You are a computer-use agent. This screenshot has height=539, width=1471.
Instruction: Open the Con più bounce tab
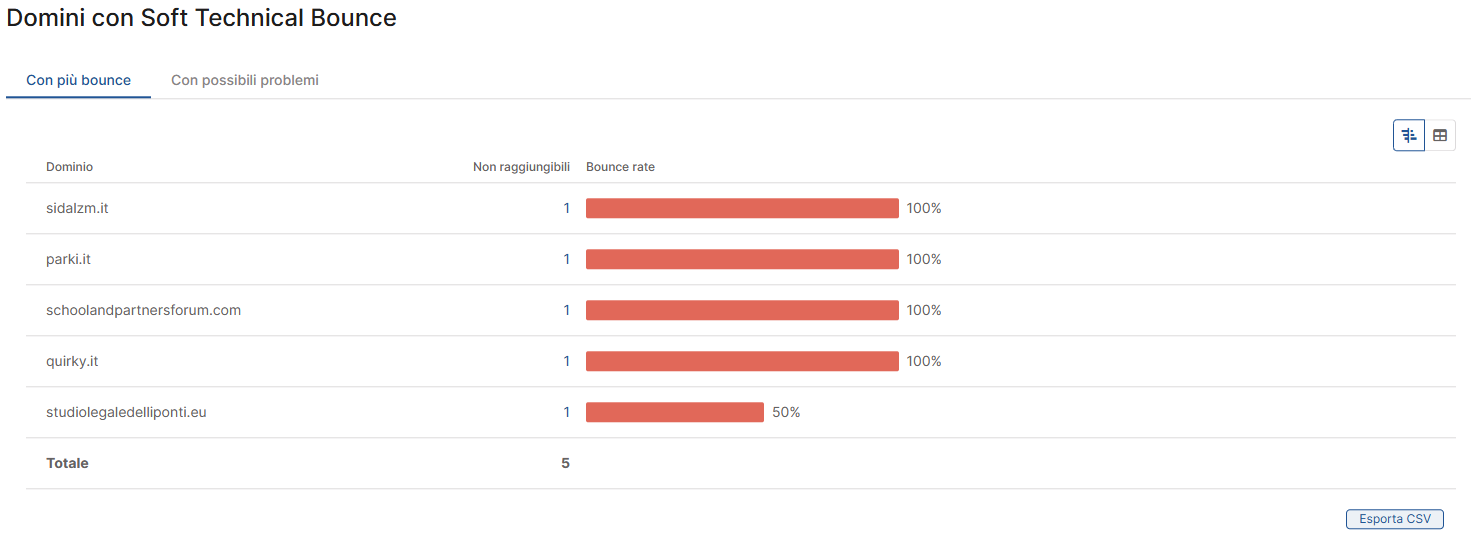pyautogui.click(x=78, y=80)
